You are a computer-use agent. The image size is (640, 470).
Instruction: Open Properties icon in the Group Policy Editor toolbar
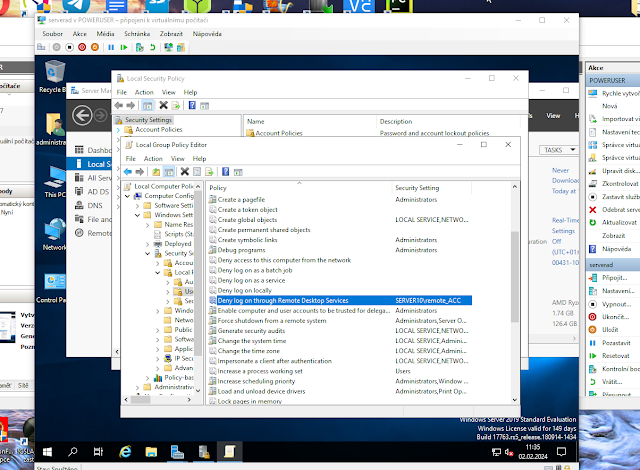[x=197, y=172]
